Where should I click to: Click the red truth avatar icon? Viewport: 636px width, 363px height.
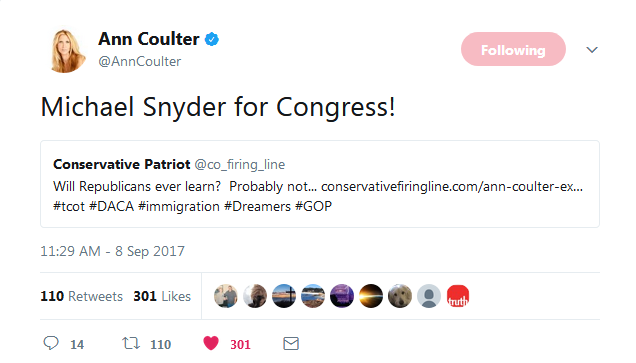(458, 296)
